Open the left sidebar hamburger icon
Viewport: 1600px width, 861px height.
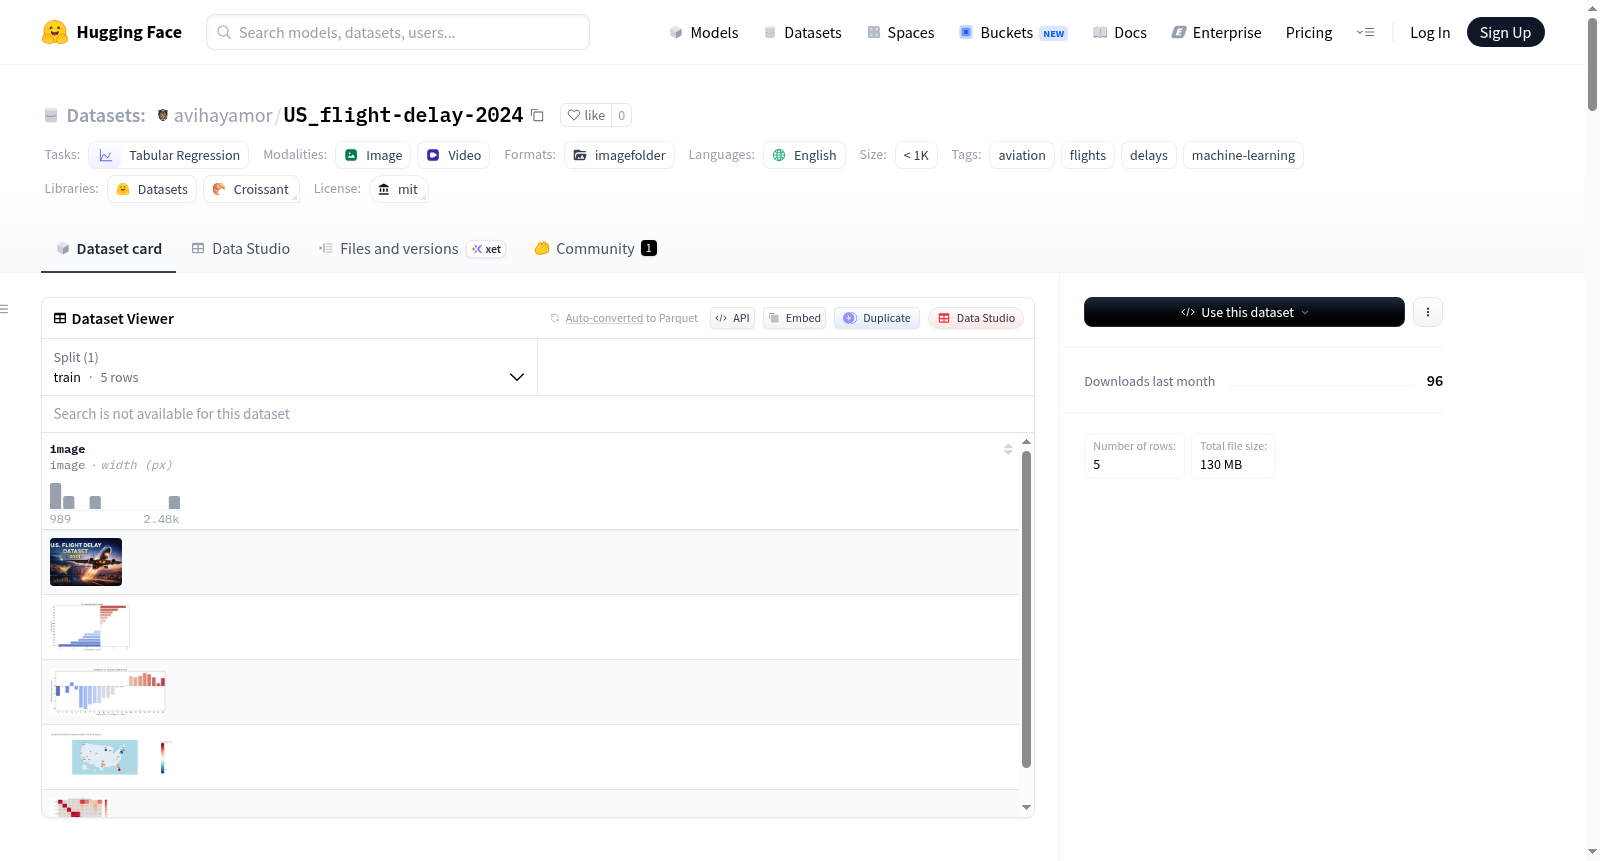[x=4, y=309]
